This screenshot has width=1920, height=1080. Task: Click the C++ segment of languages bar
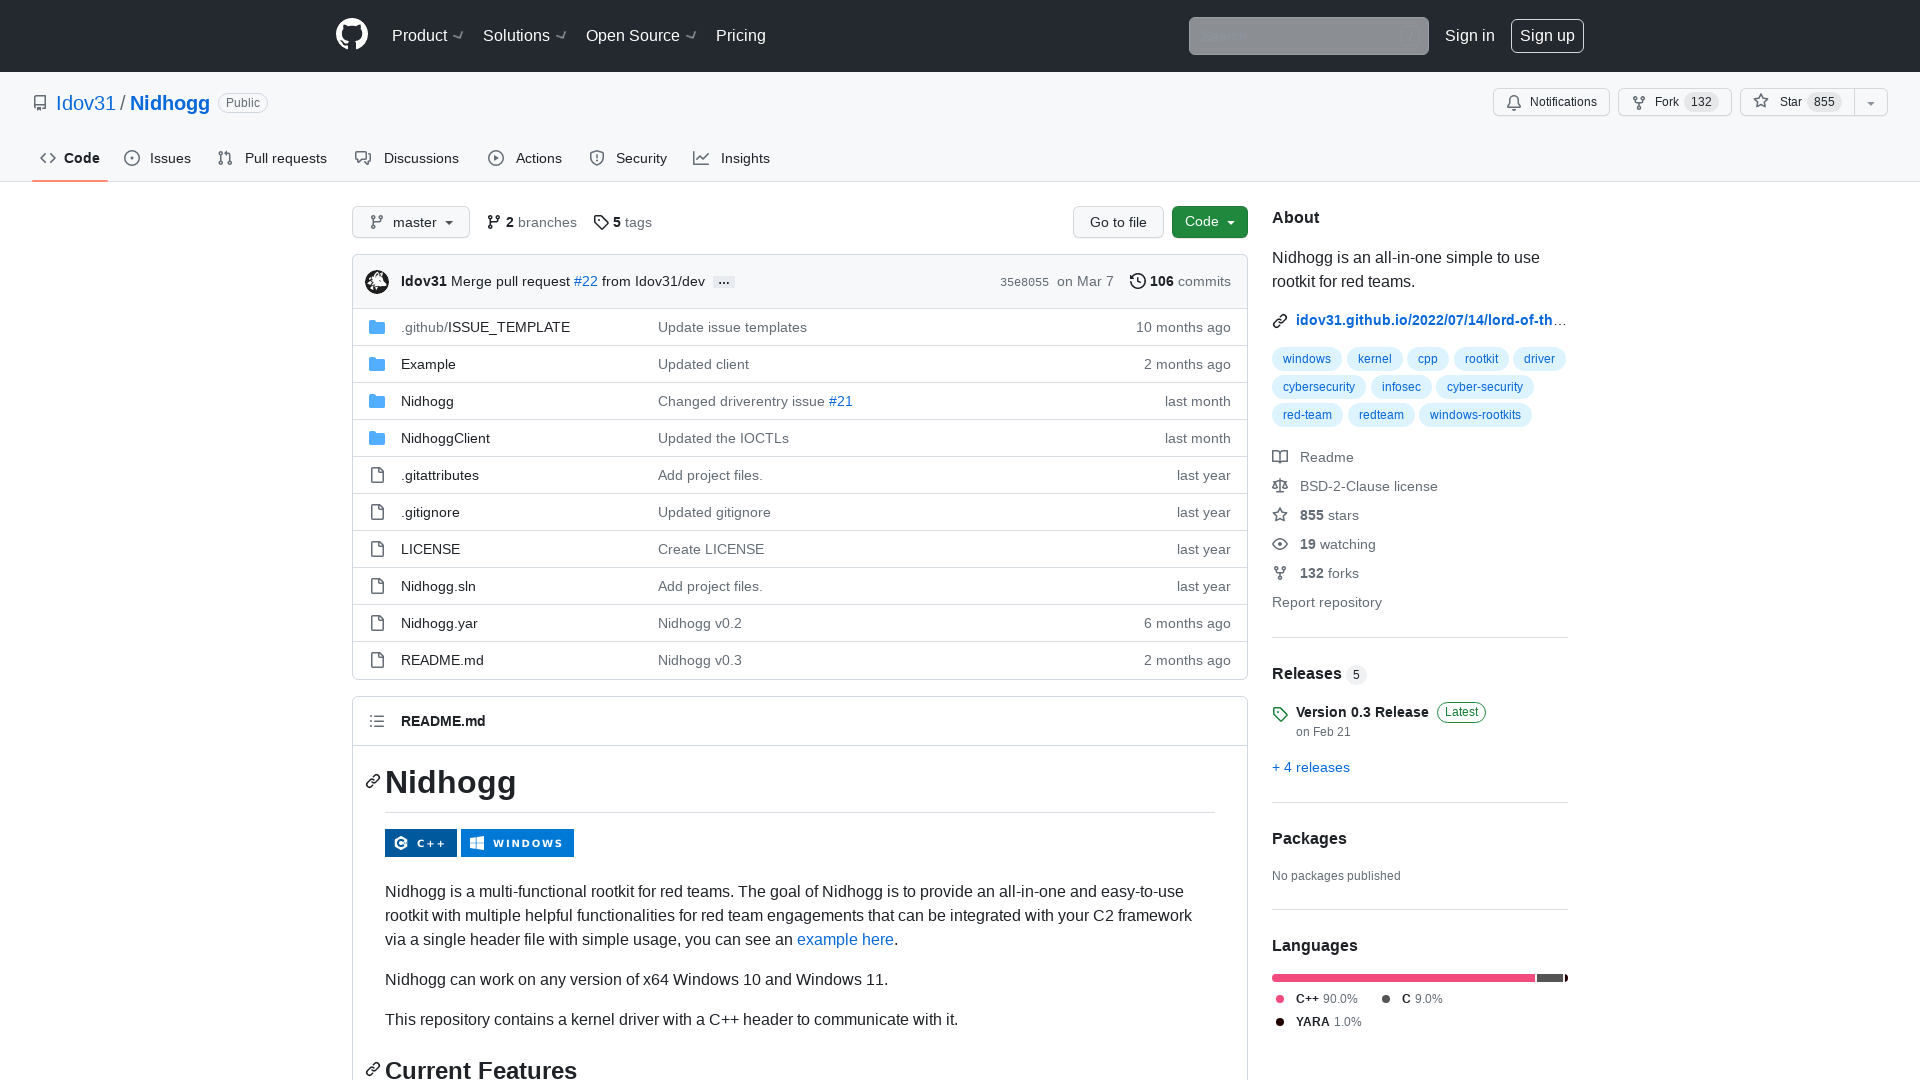1400,978
